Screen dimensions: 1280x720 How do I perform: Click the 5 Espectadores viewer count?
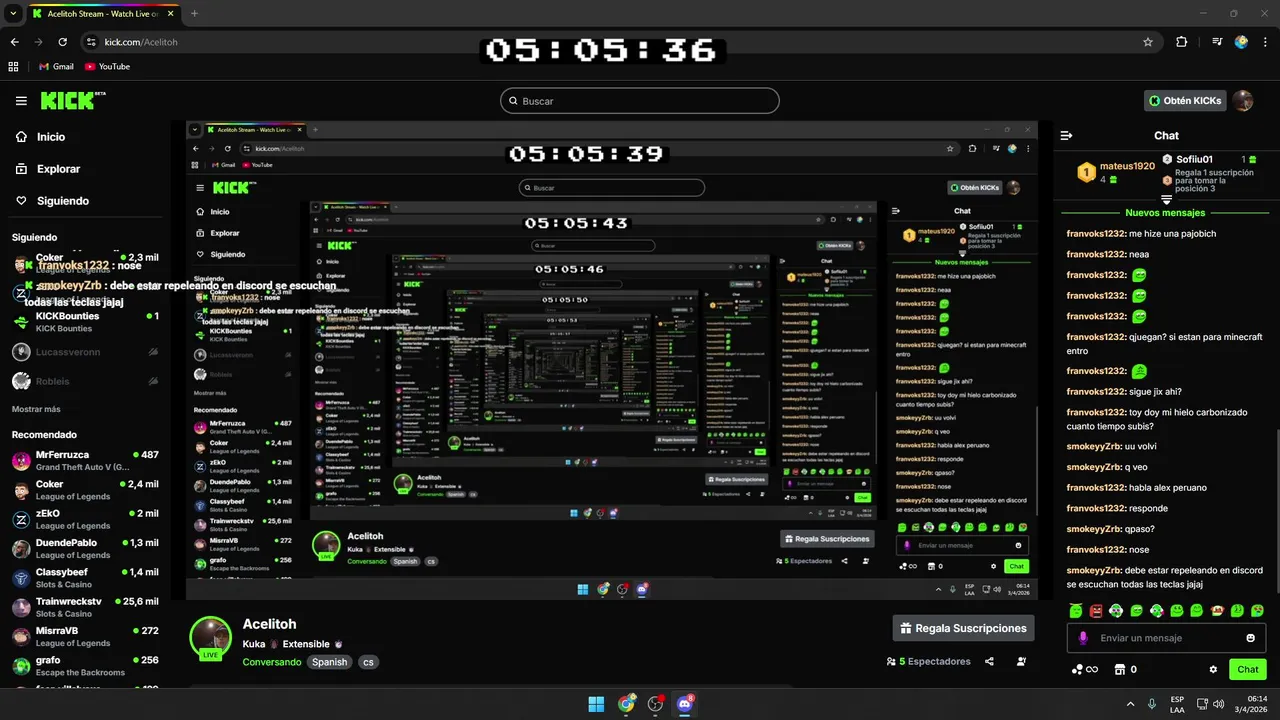(928, 661)
